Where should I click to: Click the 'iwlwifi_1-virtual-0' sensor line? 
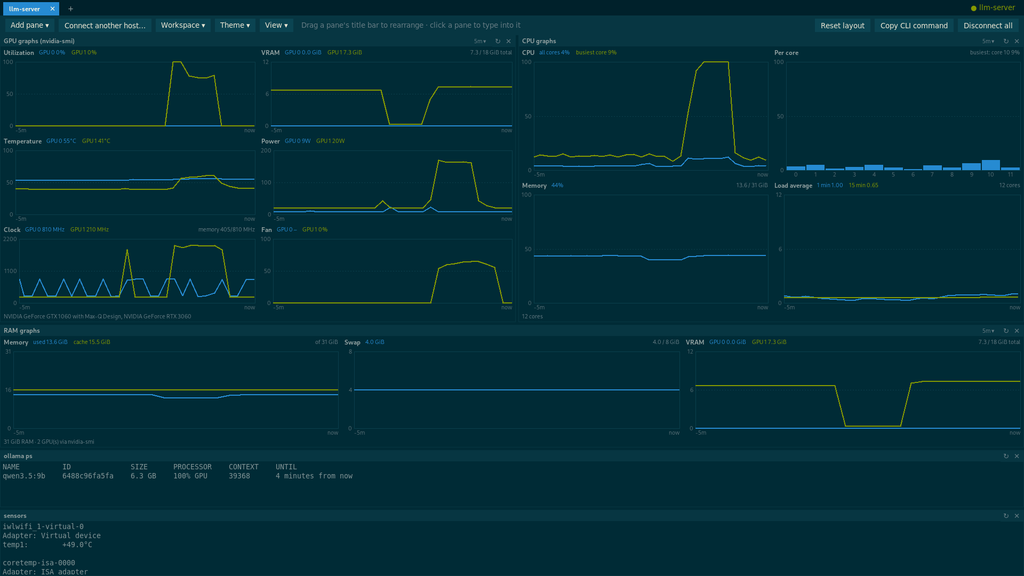pyautogui.click(x=43, y=526)
